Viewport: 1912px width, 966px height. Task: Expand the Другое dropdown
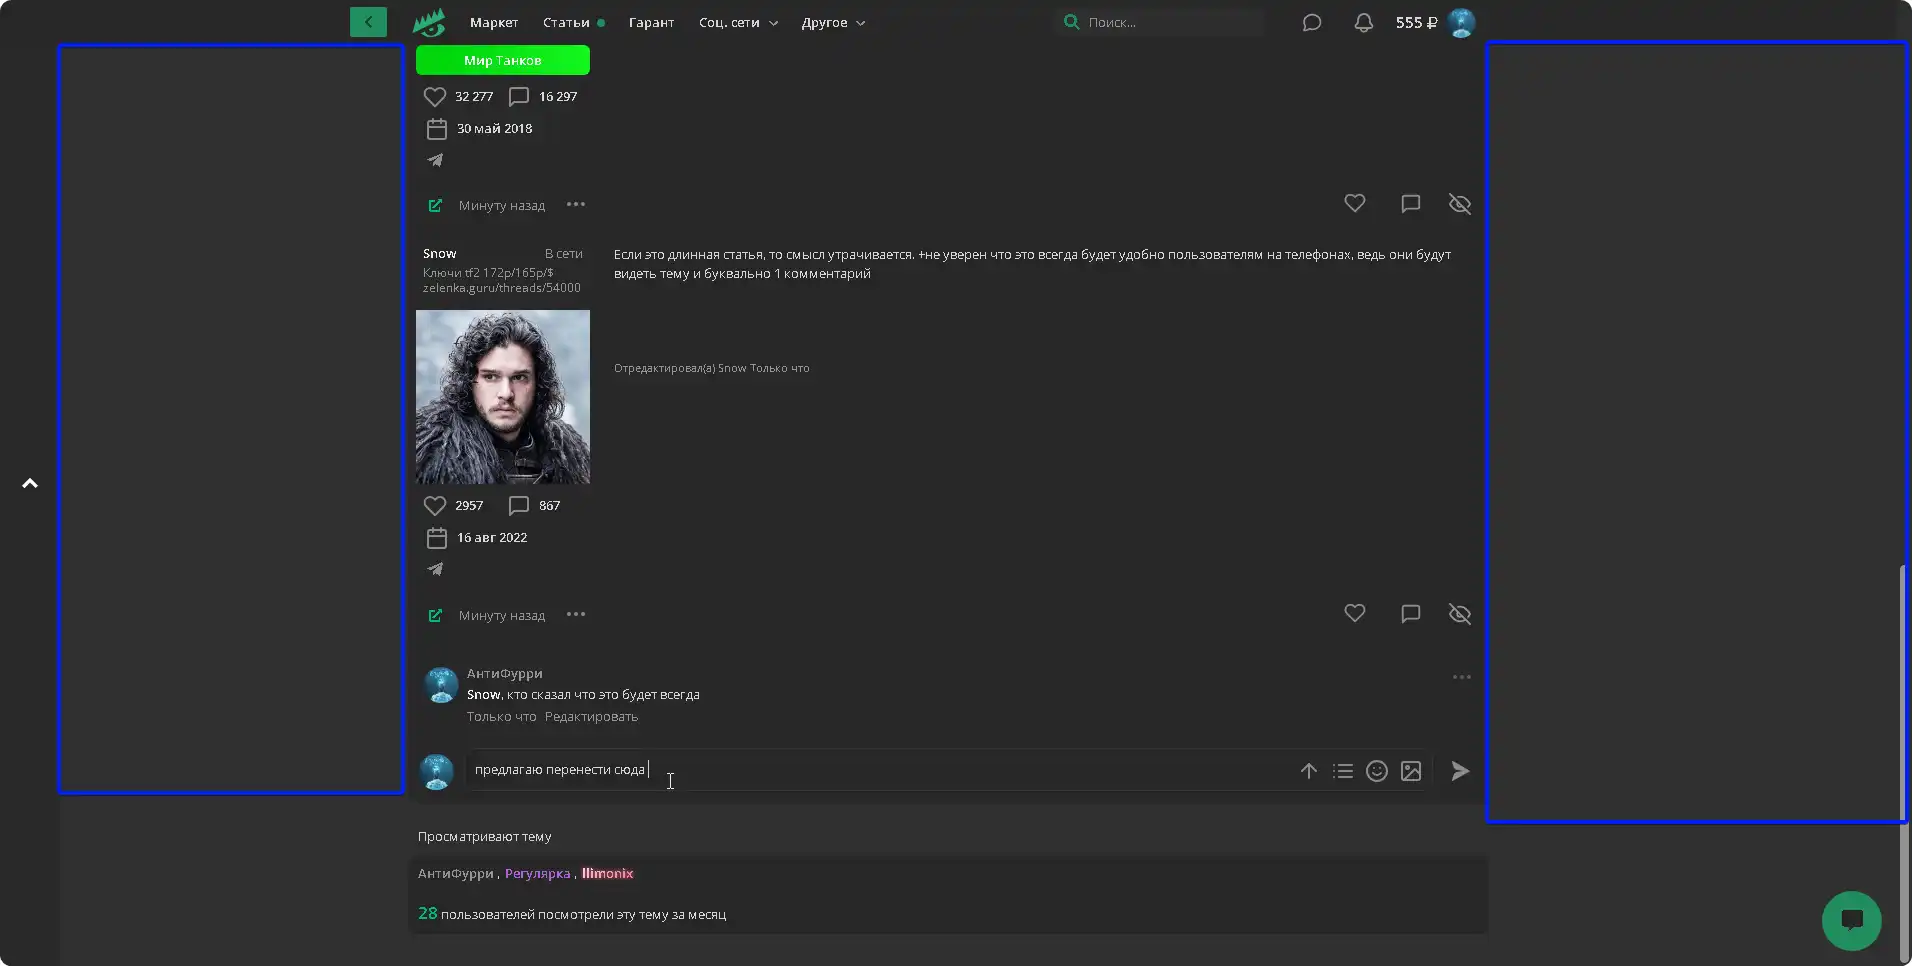833,22
